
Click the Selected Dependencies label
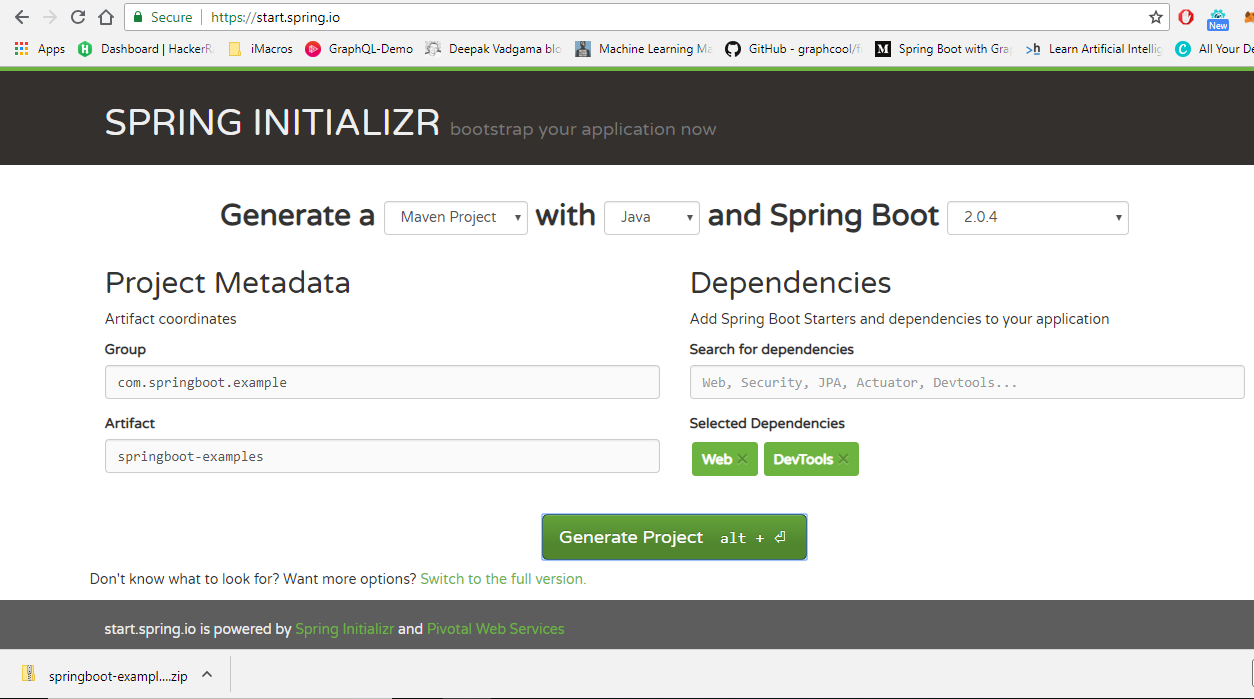tap(767, 423)
